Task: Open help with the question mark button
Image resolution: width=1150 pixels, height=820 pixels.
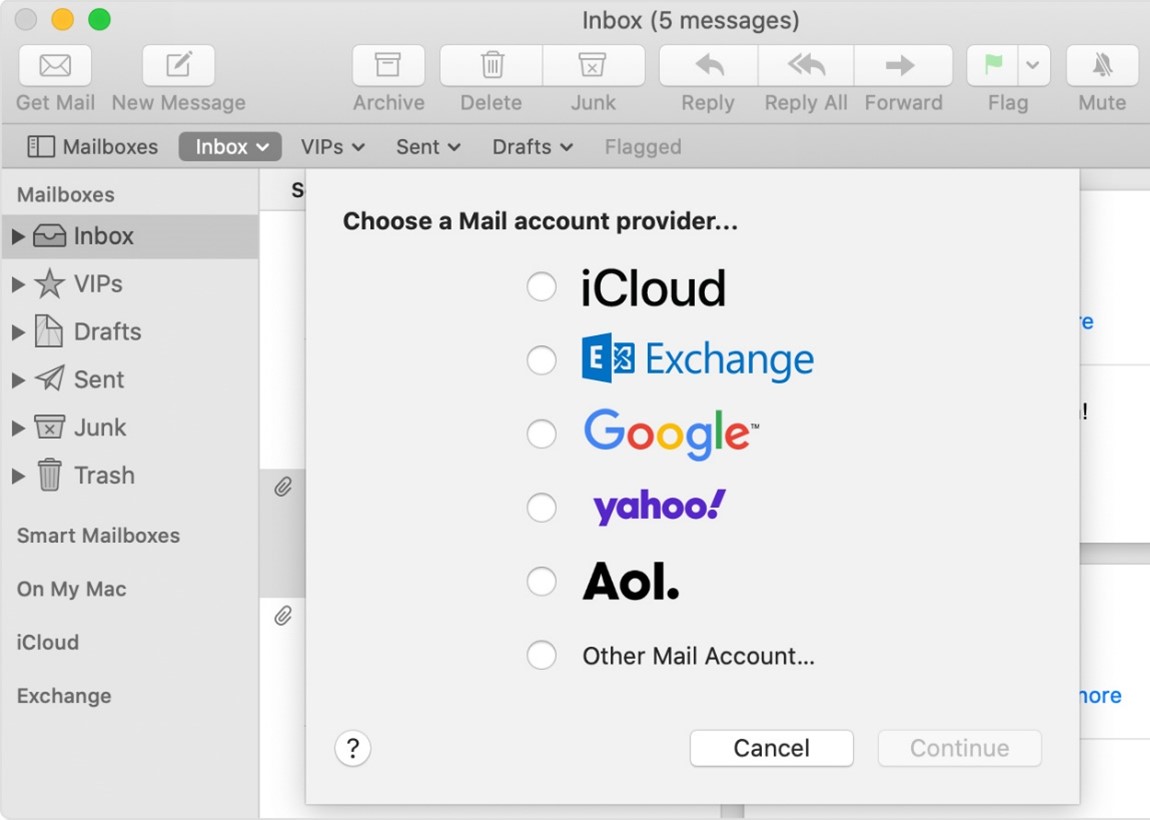Action: [353, 748]
